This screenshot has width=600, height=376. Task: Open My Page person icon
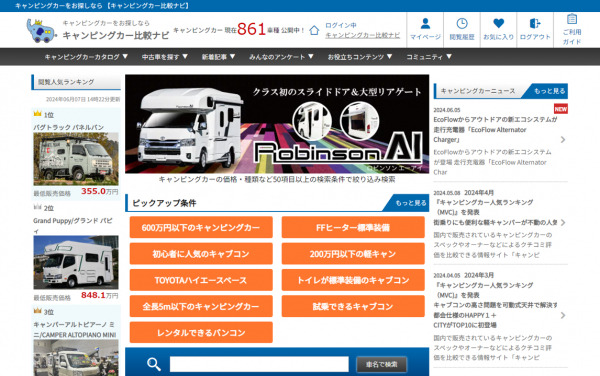425,24
